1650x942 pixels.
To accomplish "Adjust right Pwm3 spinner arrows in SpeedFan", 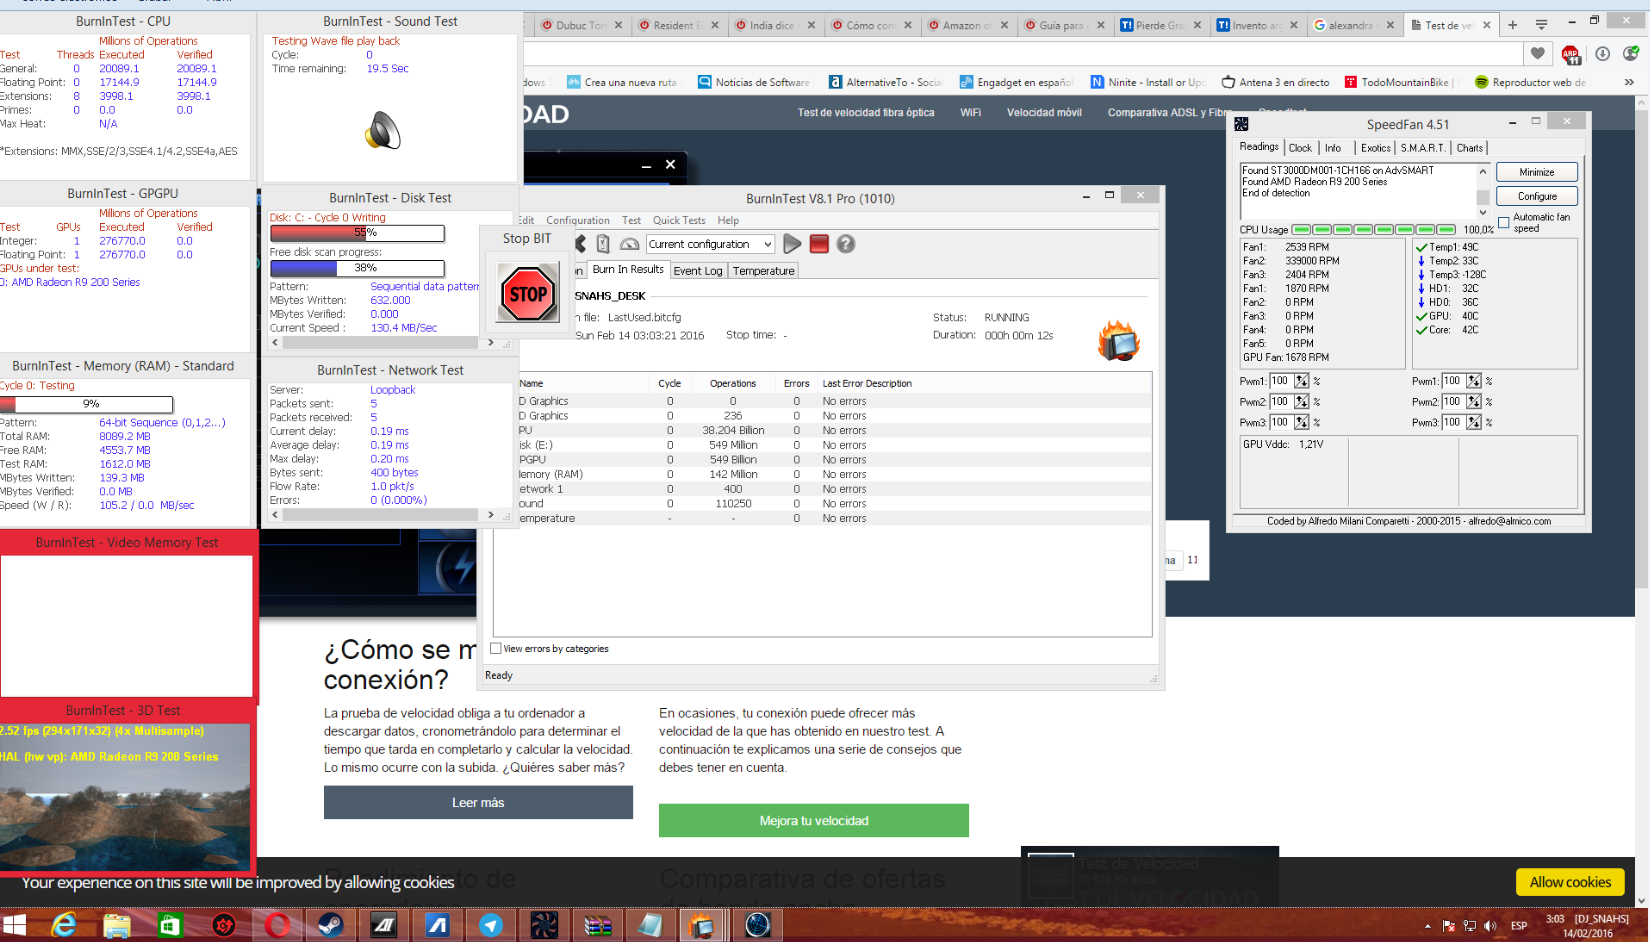I will [1473, 423].
